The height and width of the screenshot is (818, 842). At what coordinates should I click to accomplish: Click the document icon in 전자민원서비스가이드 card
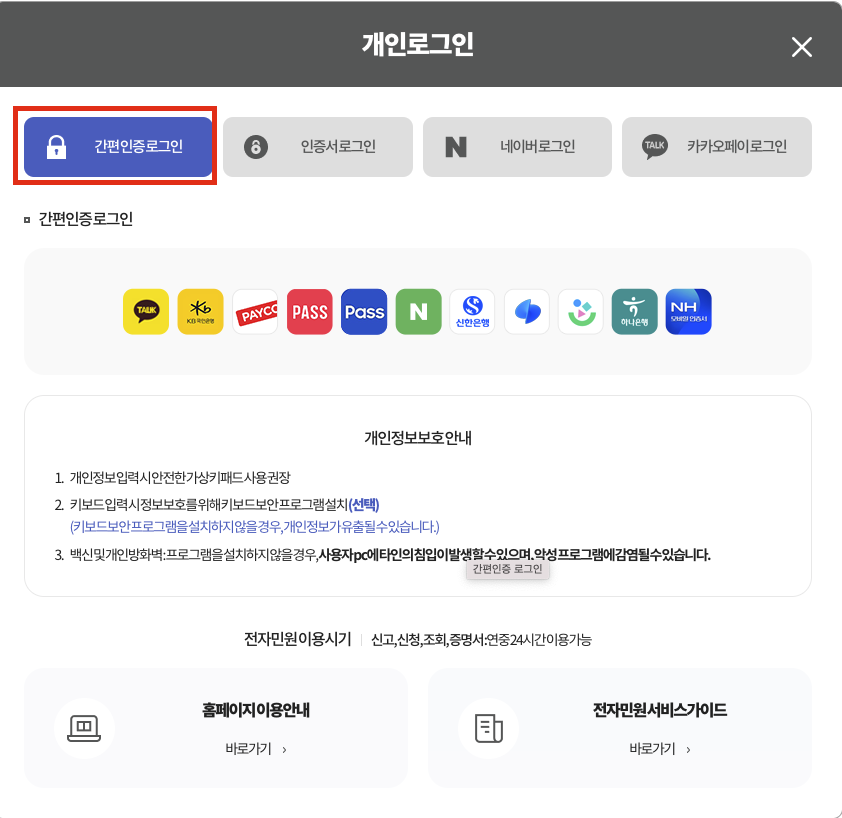pos(488,727)
